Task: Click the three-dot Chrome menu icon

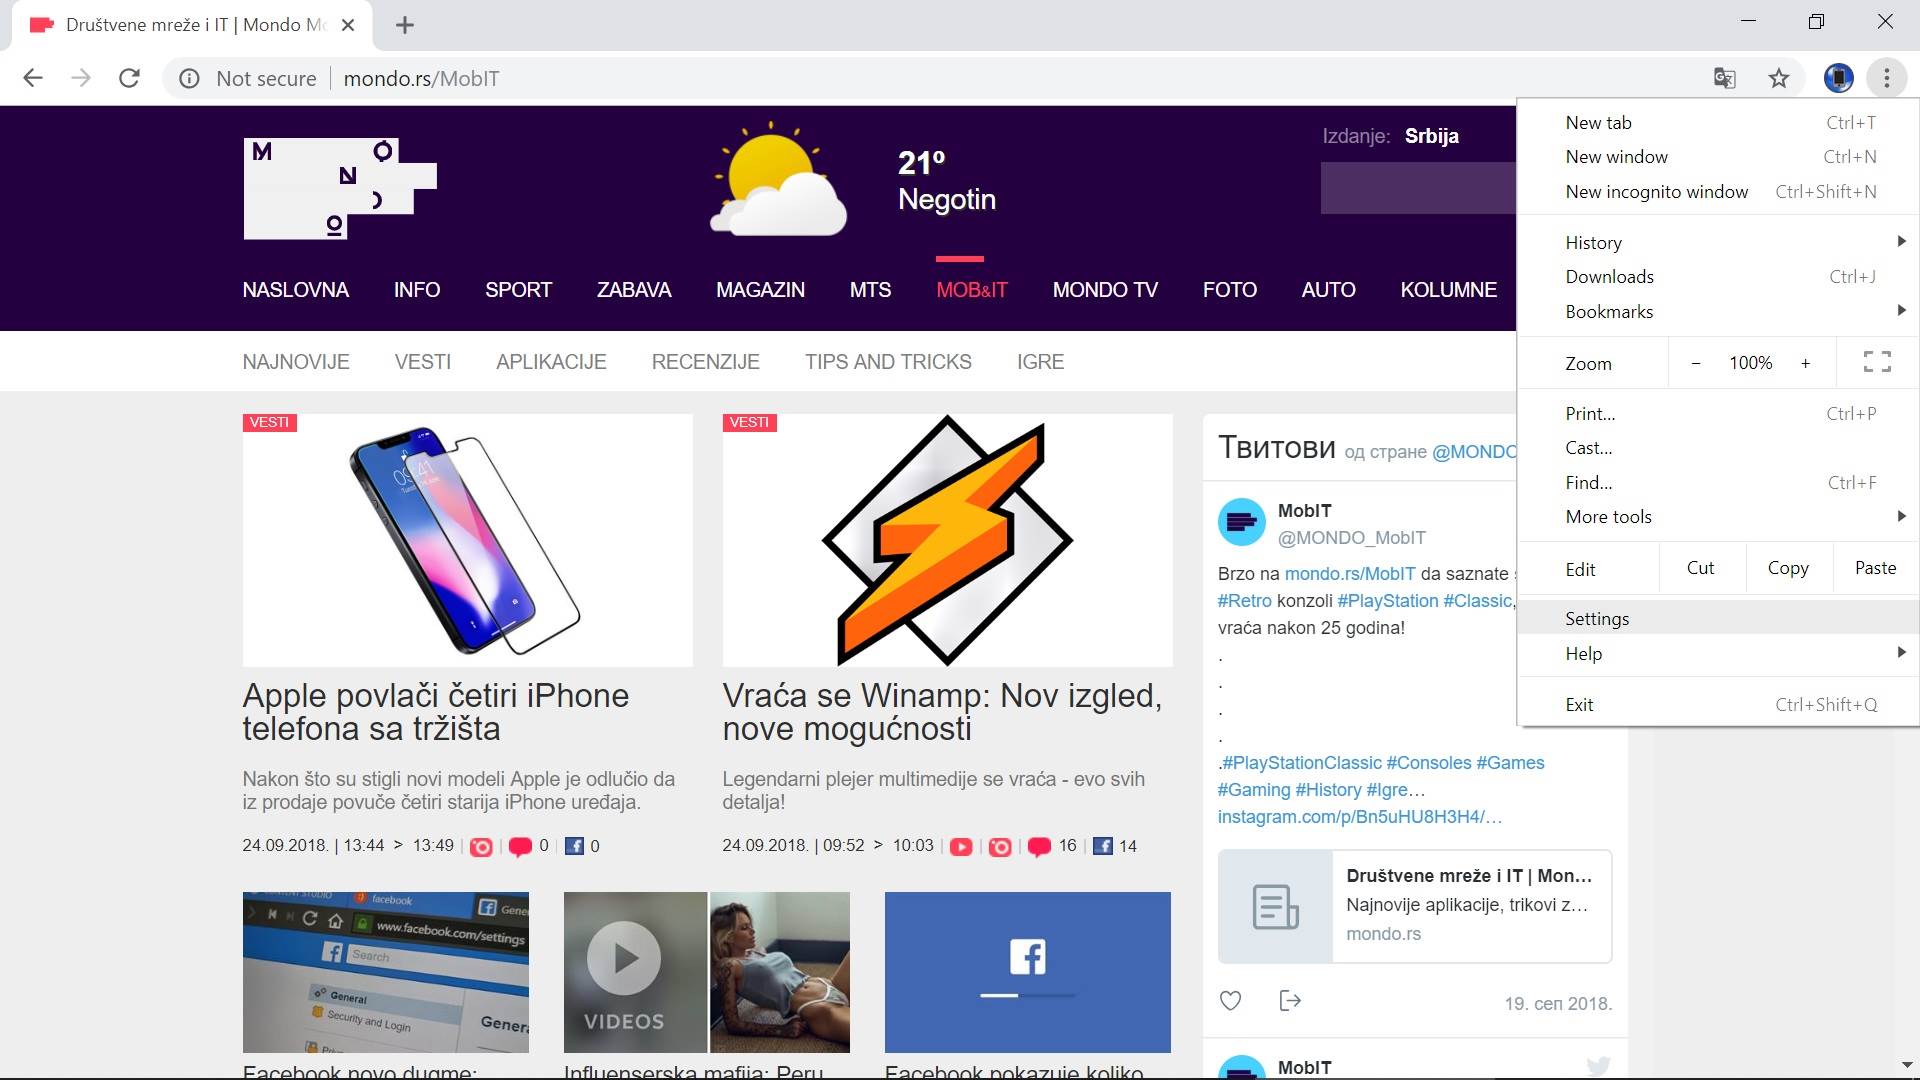Action: pos(1886,78)
